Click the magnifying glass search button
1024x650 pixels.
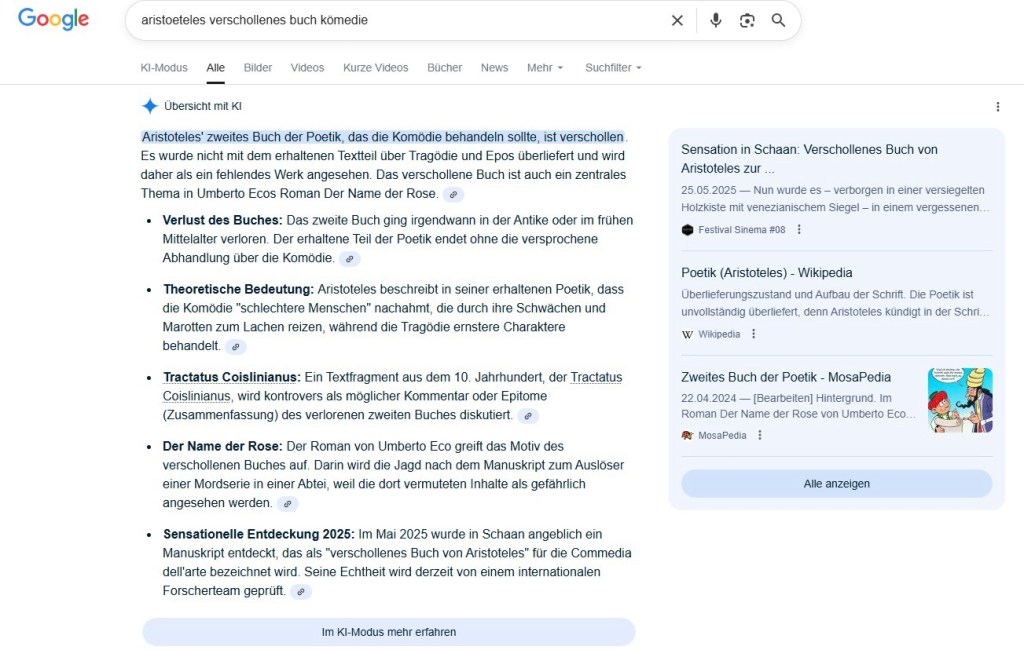pyautogui.click(x=778, y=20)
